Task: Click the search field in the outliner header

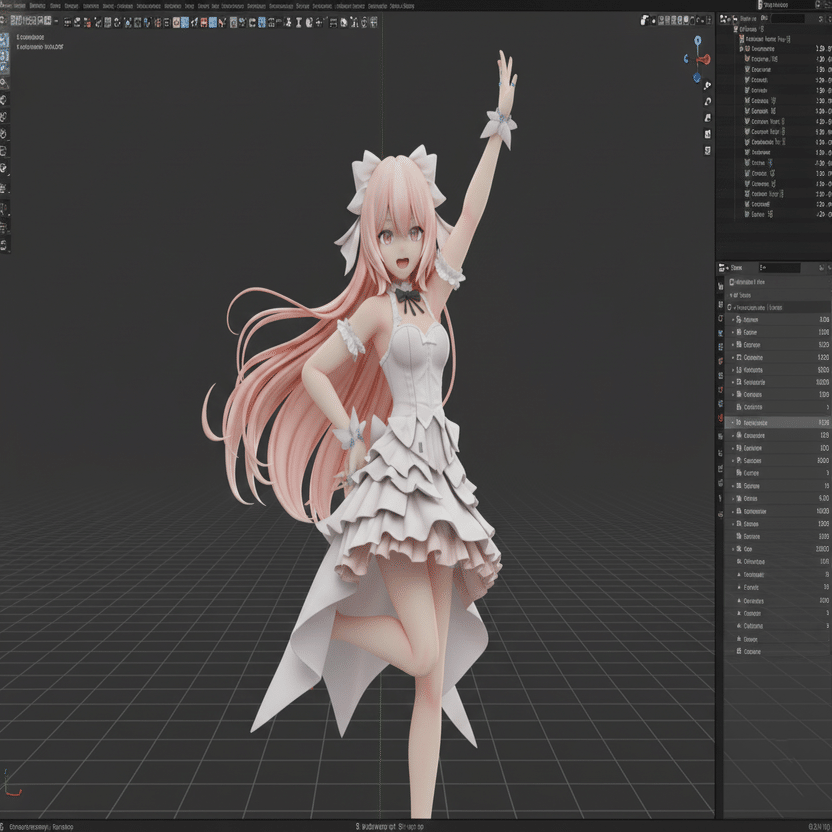Action: pos(787,19)
